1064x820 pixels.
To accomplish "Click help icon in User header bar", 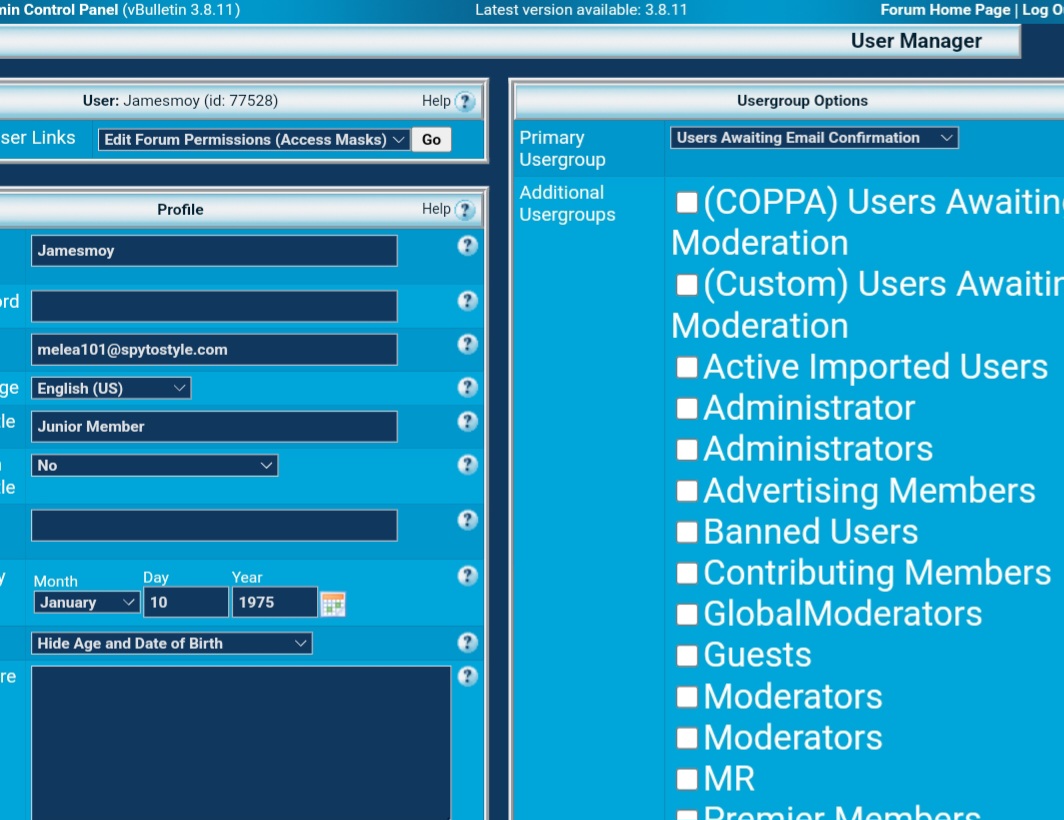I will pyautogui.click(x=464, y=102).
